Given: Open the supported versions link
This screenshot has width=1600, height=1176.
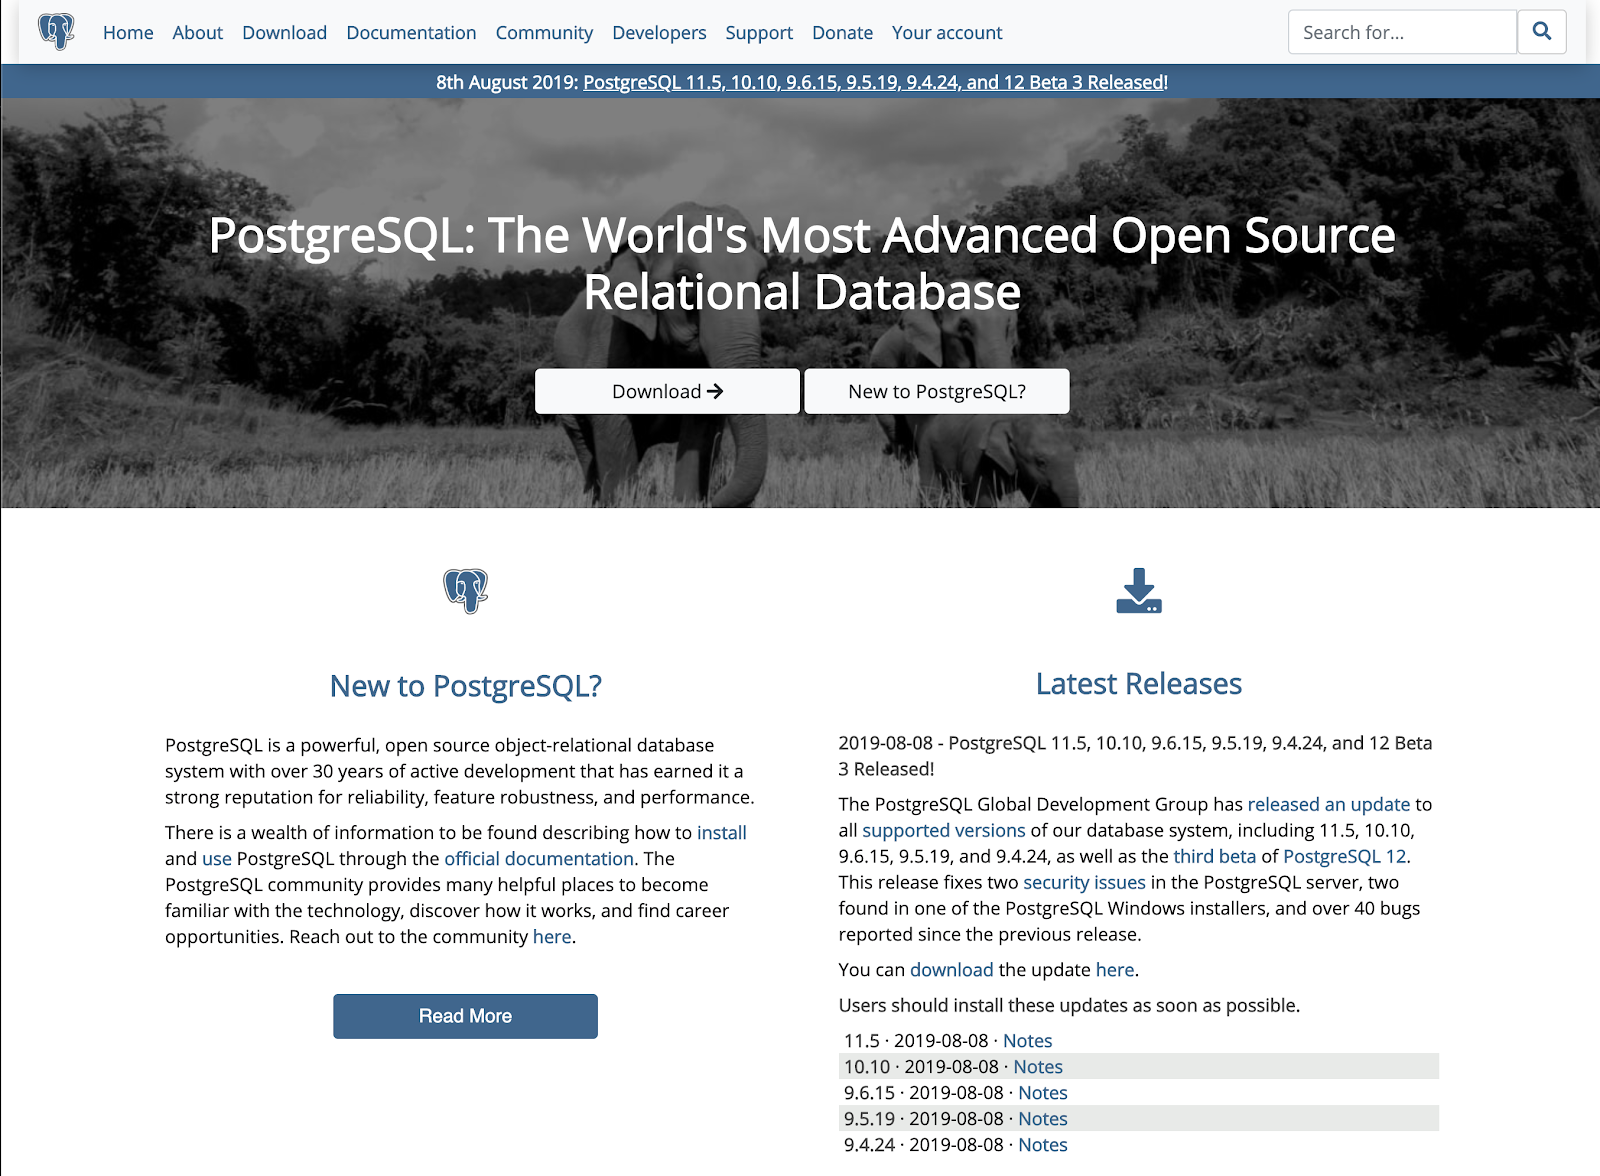Looking at the screenshot, I should (x=944, y=830).
